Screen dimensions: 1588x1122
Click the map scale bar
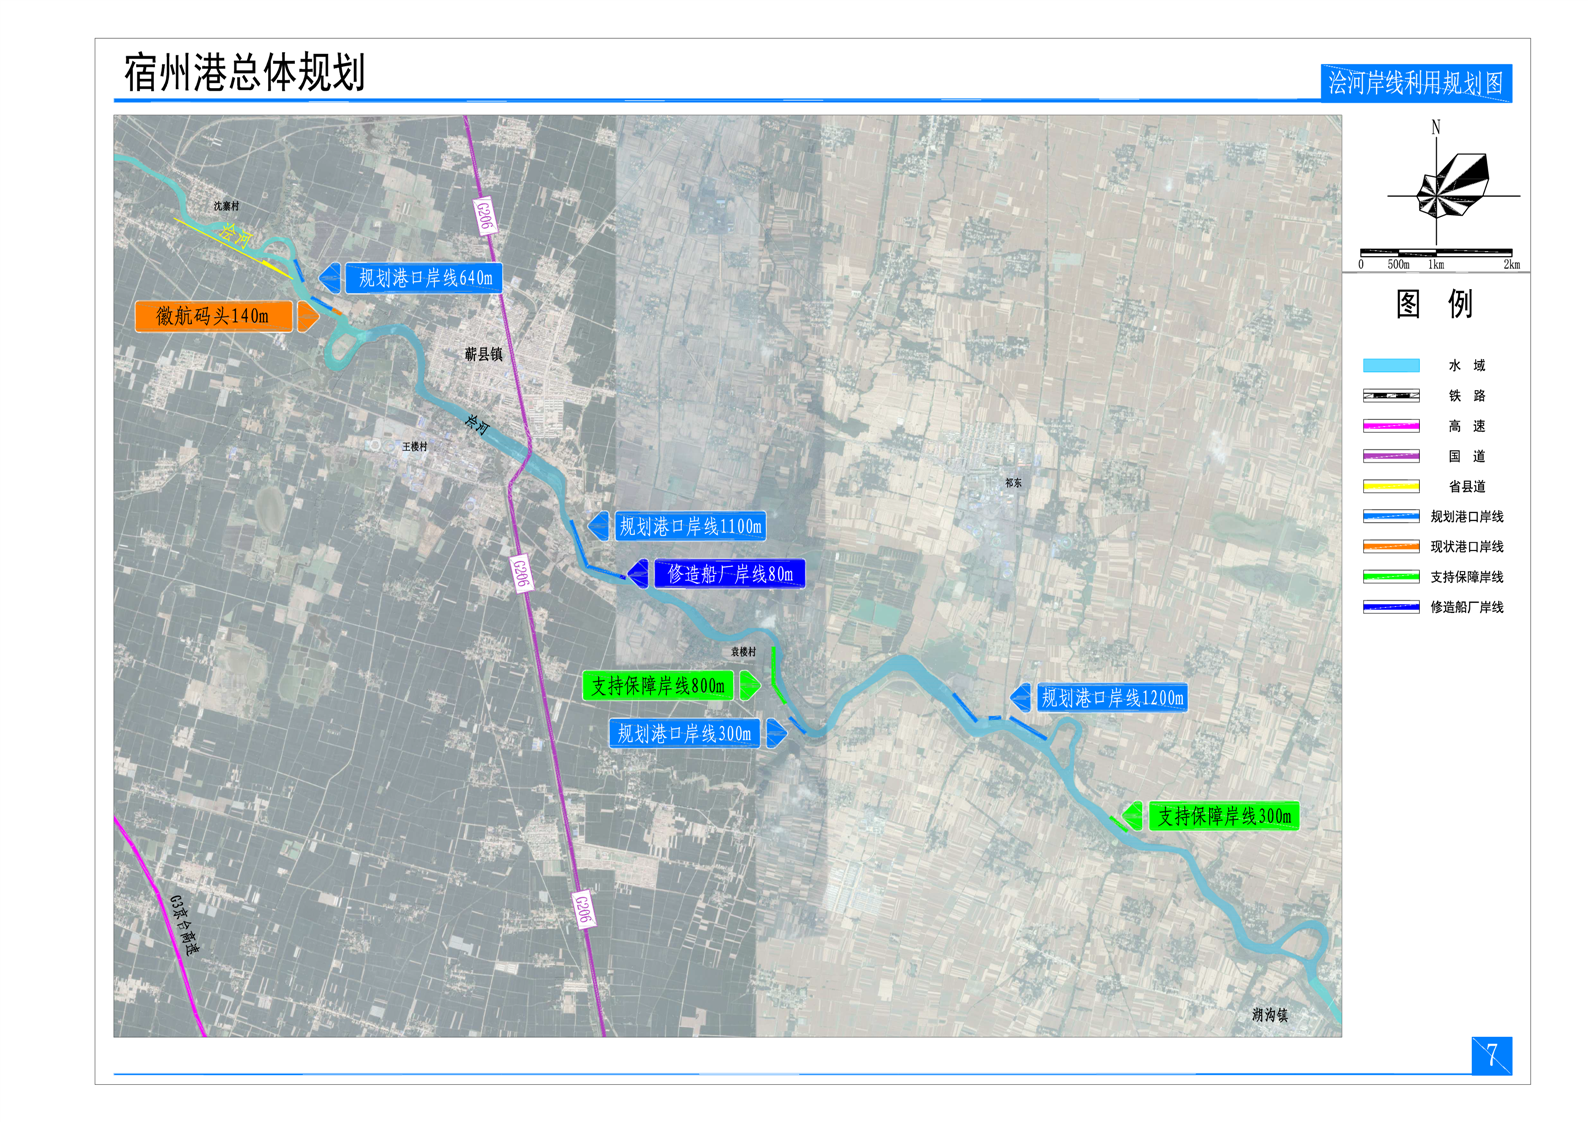1436,253
